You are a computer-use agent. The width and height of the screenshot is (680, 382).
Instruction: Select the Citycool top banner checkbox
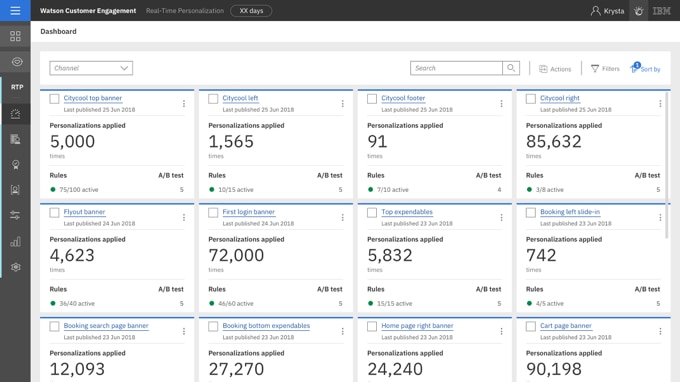pyautogui.click(x=54, y=99)
